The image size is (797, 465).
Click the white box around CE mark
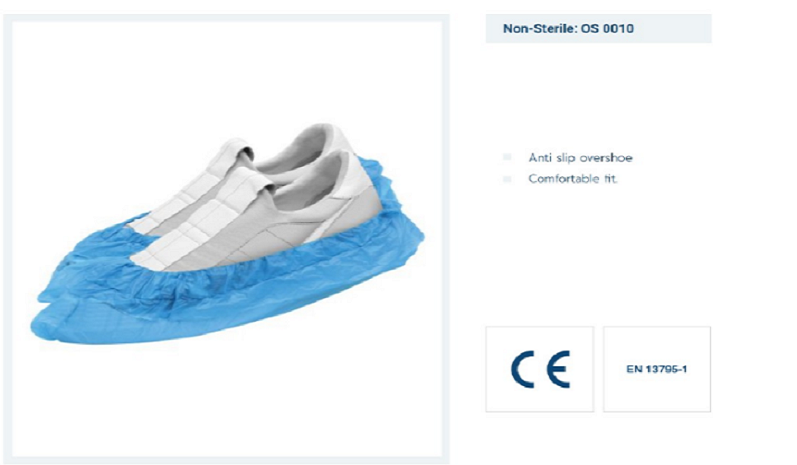pos(540,369)
